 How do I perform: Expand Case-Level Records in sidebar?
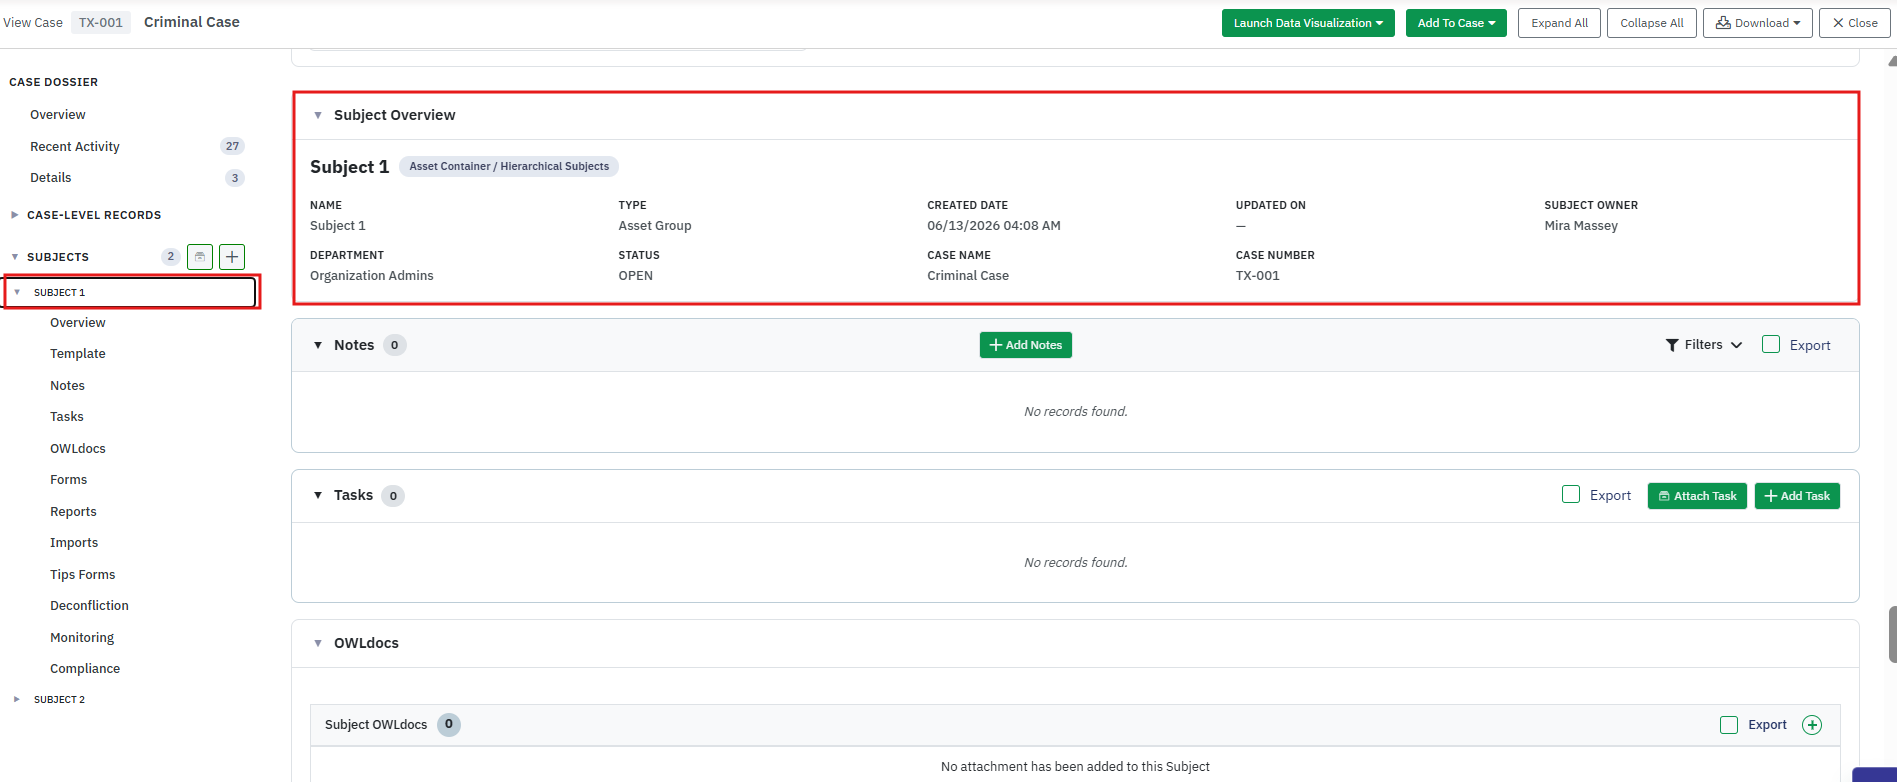point(14,215)
